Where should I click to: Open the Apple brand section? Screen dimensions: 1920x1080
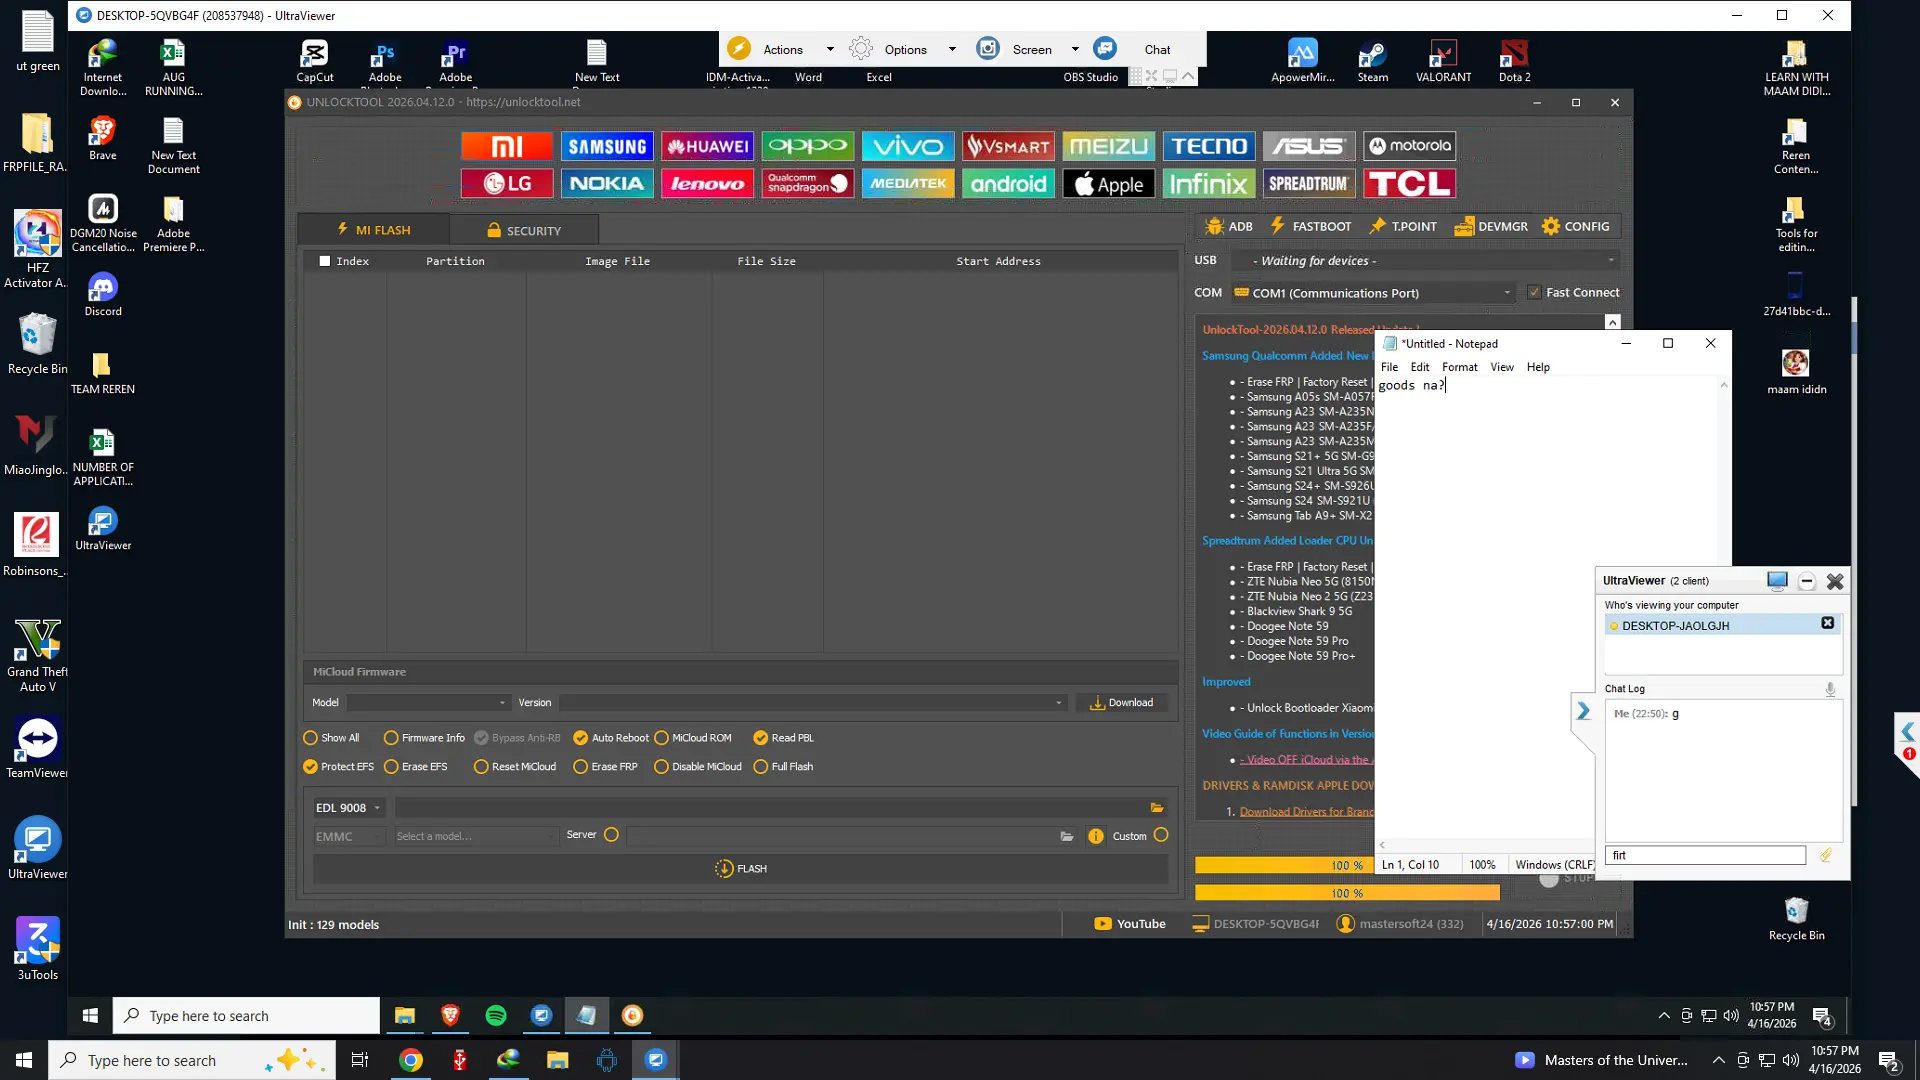click(1108, 184)
